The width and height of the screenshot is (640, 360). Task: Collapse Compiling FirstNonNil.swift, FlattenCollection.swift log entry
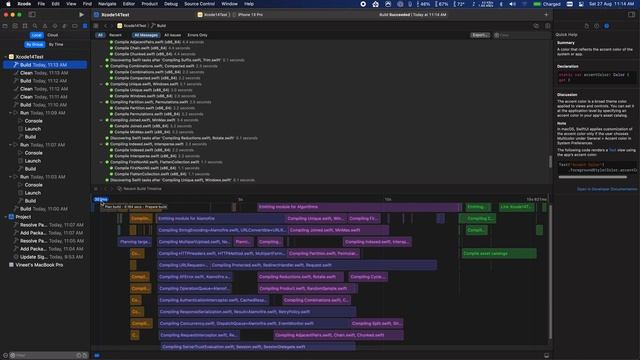pos(102,162)
